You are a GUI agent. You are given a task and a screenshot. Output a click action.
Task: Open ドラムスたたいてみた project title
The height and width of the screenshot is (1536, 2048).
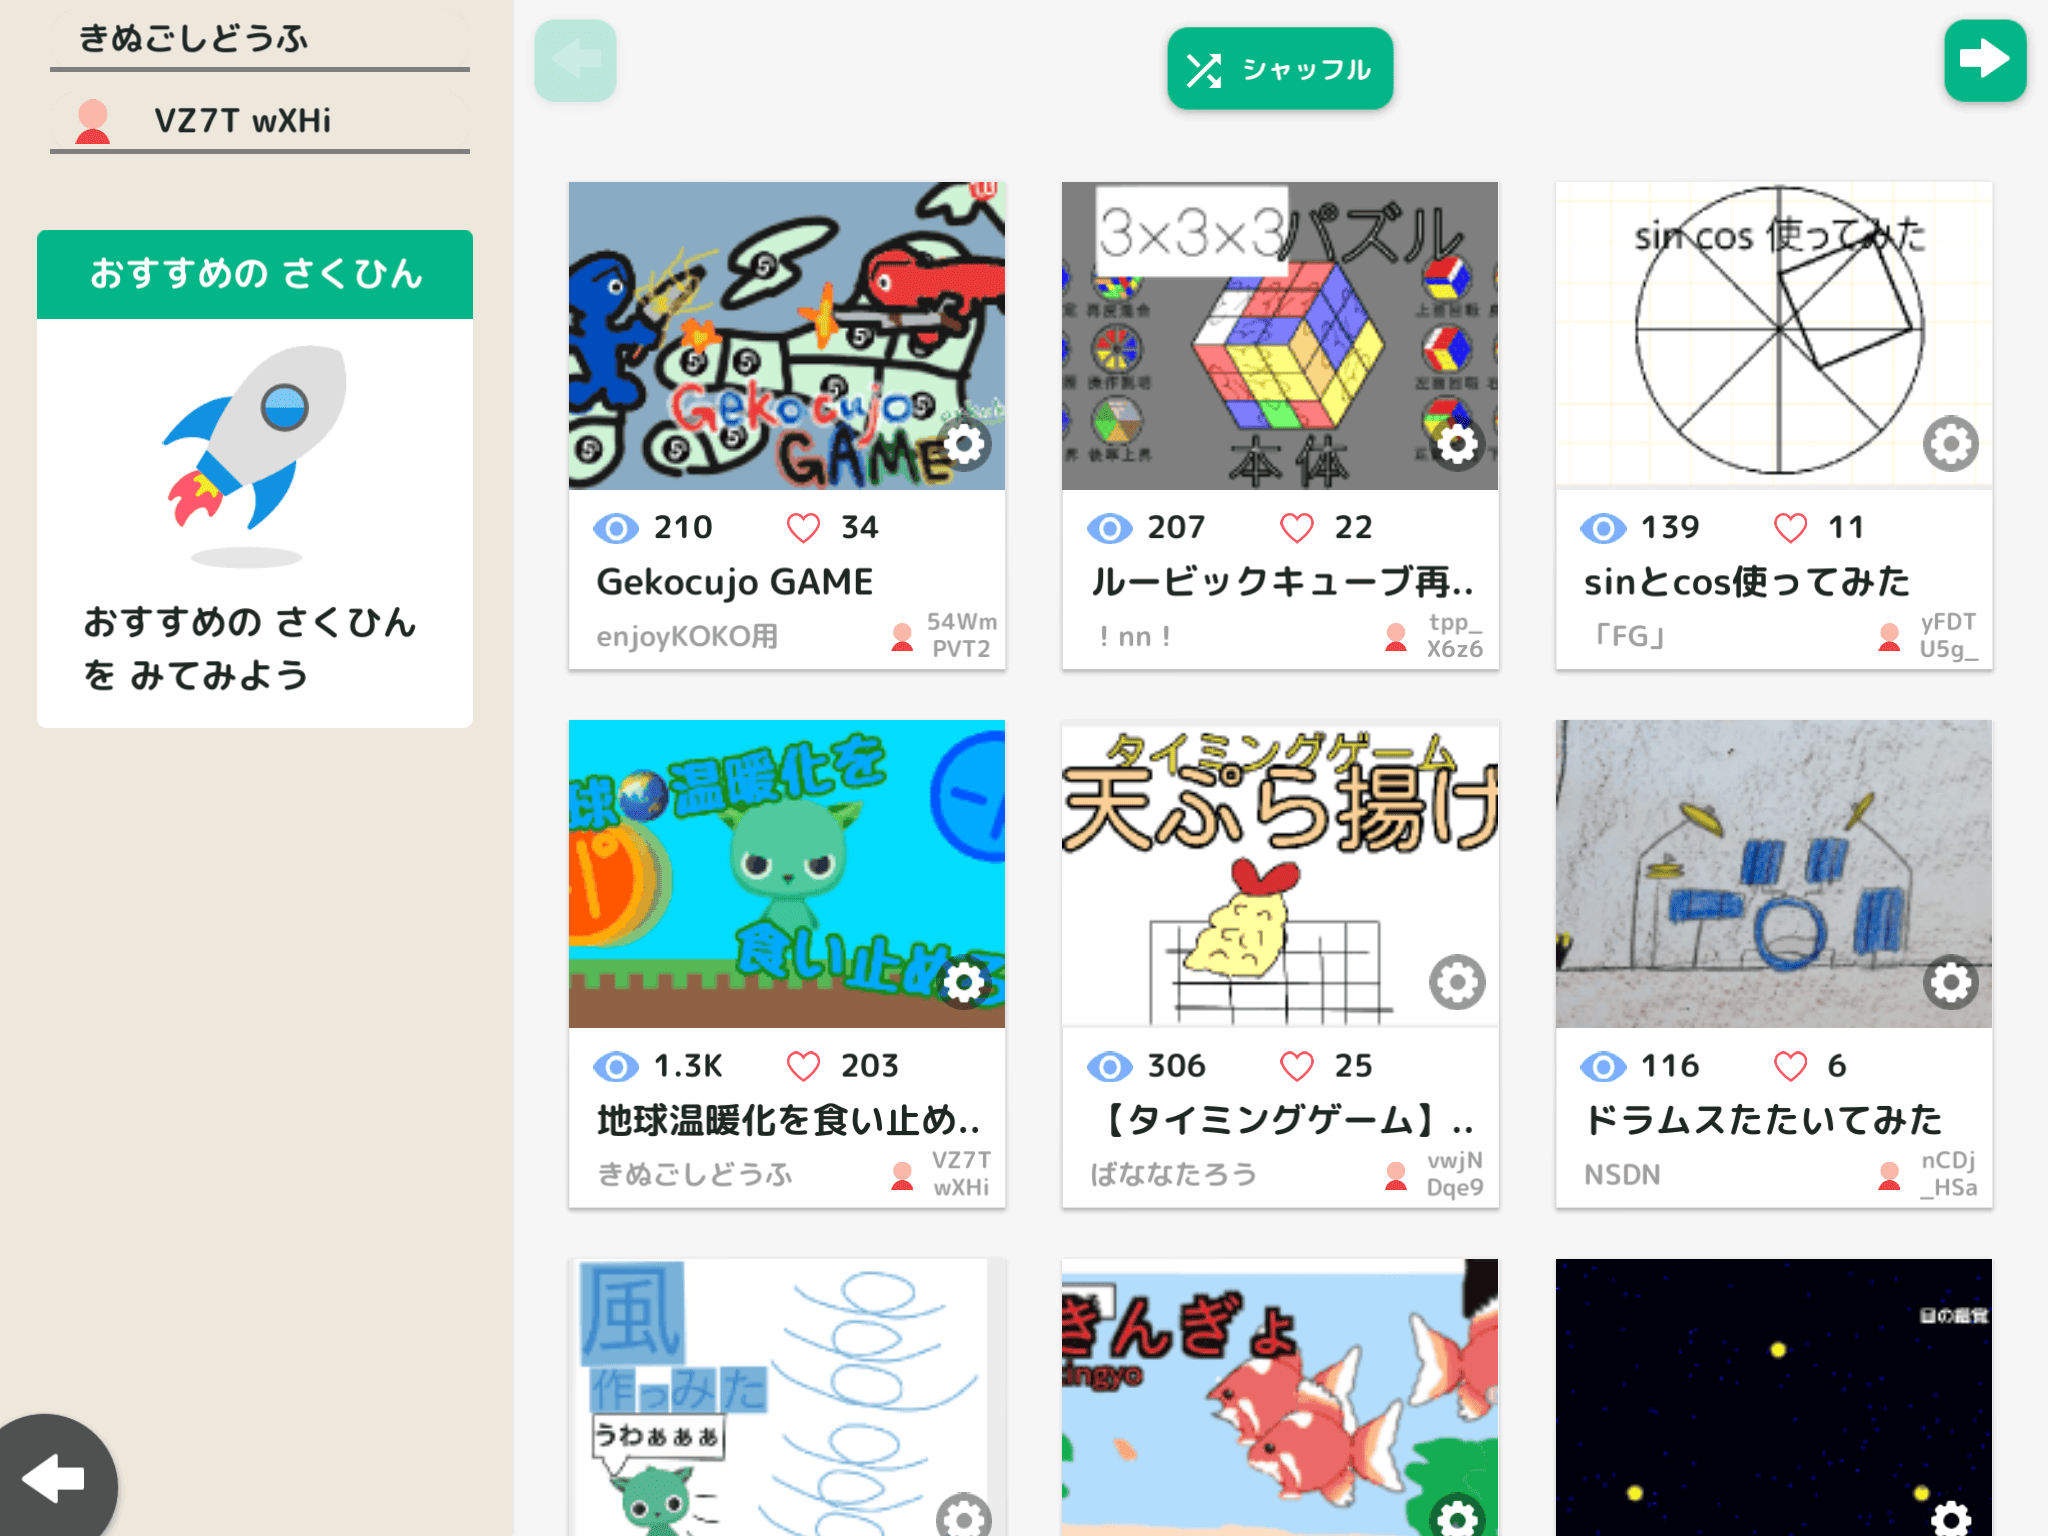[x=1763, y=1119]
